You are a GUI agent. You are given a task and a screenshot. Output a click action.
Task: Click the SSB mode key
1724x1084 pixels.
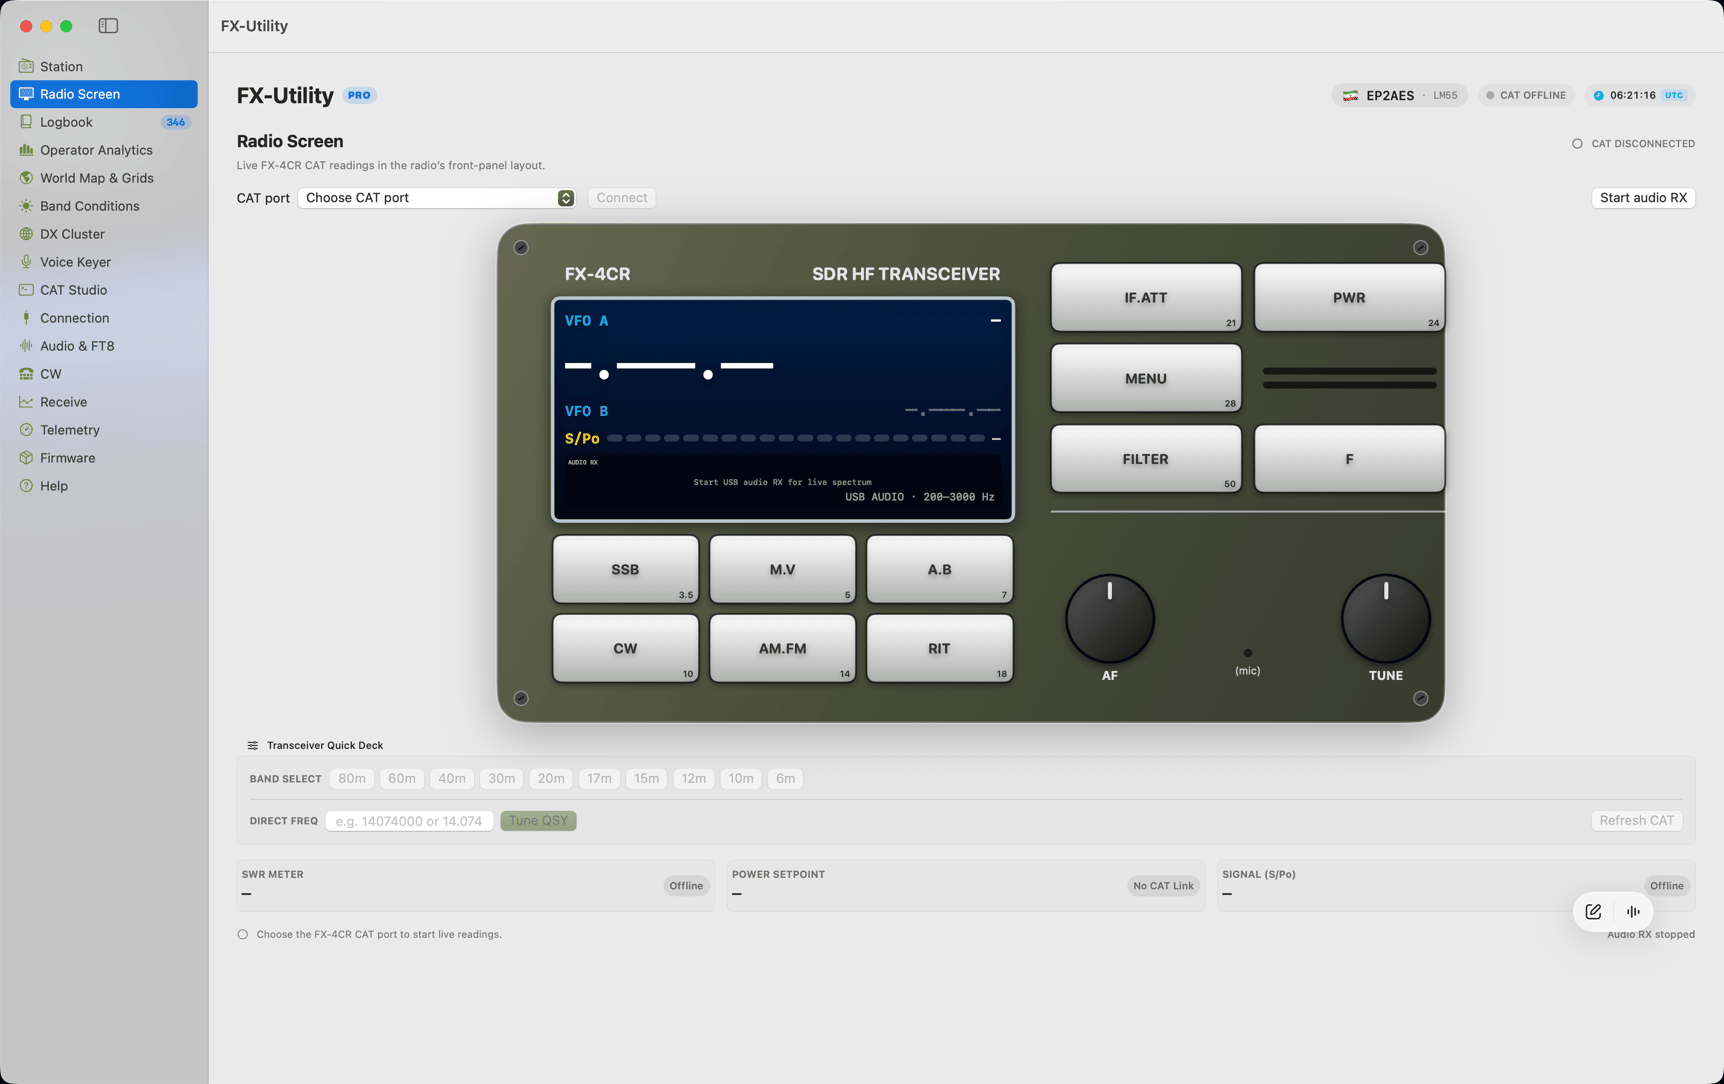625,570
